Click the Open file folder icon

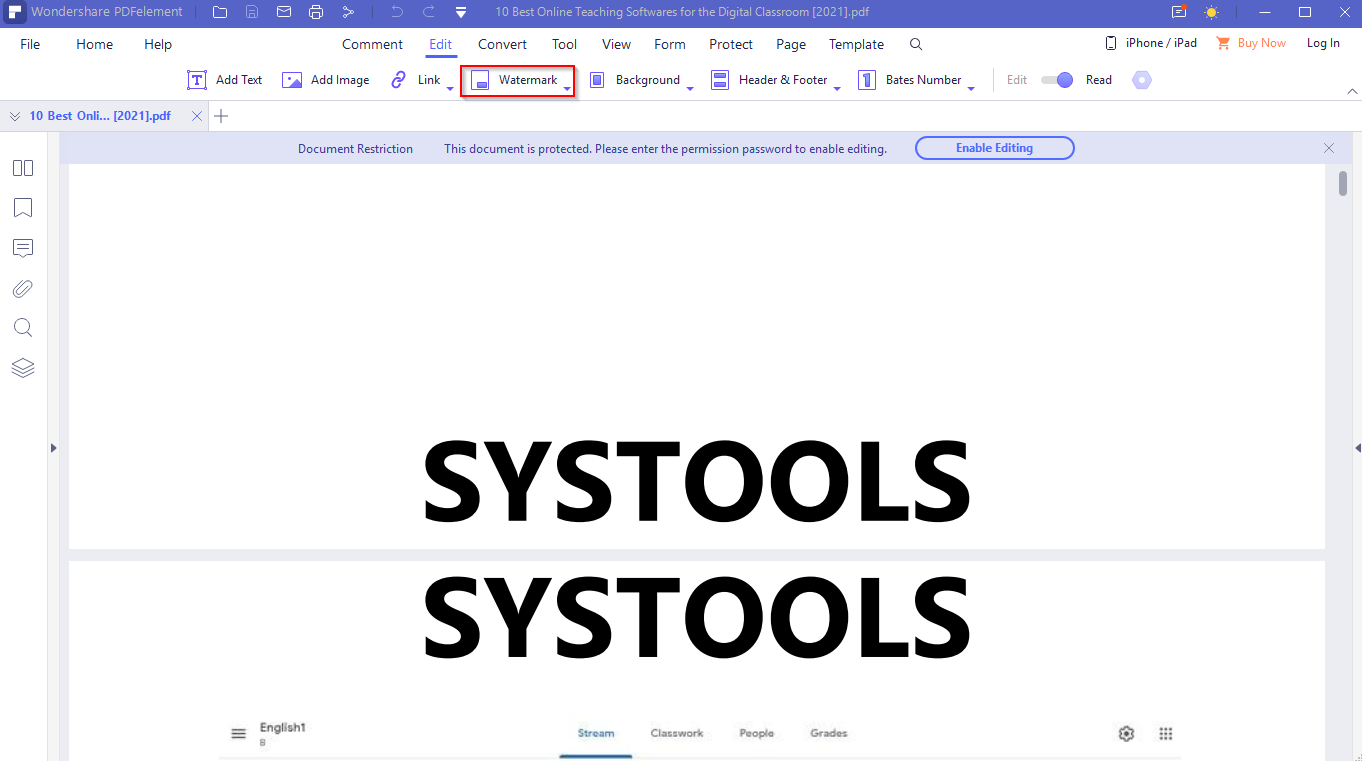(x=220, y=12)
